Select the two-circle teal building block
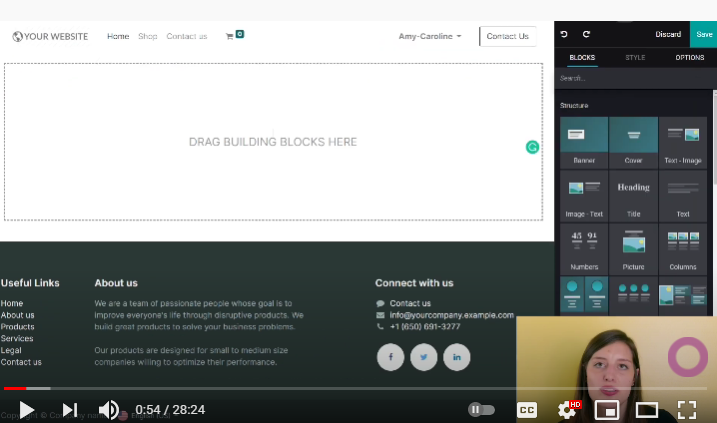The image size is (717, 423). pyautogui.click(x=584, y=295)
